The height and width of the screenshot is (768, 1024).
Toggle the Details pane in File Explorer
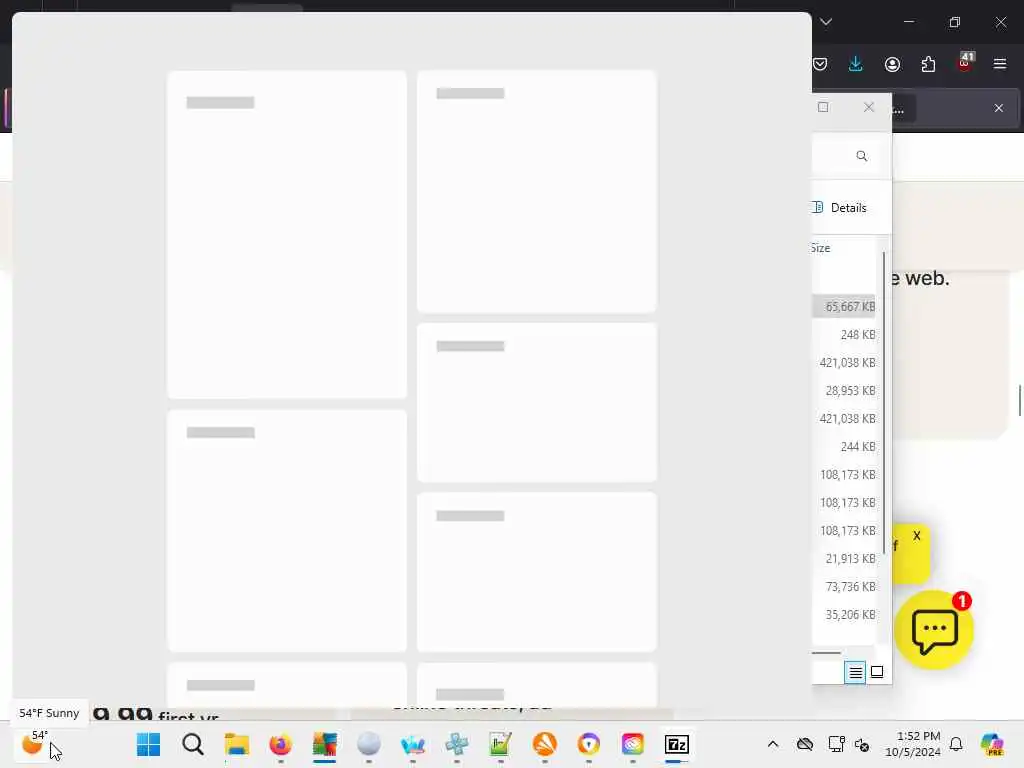[x=840, y=208]
